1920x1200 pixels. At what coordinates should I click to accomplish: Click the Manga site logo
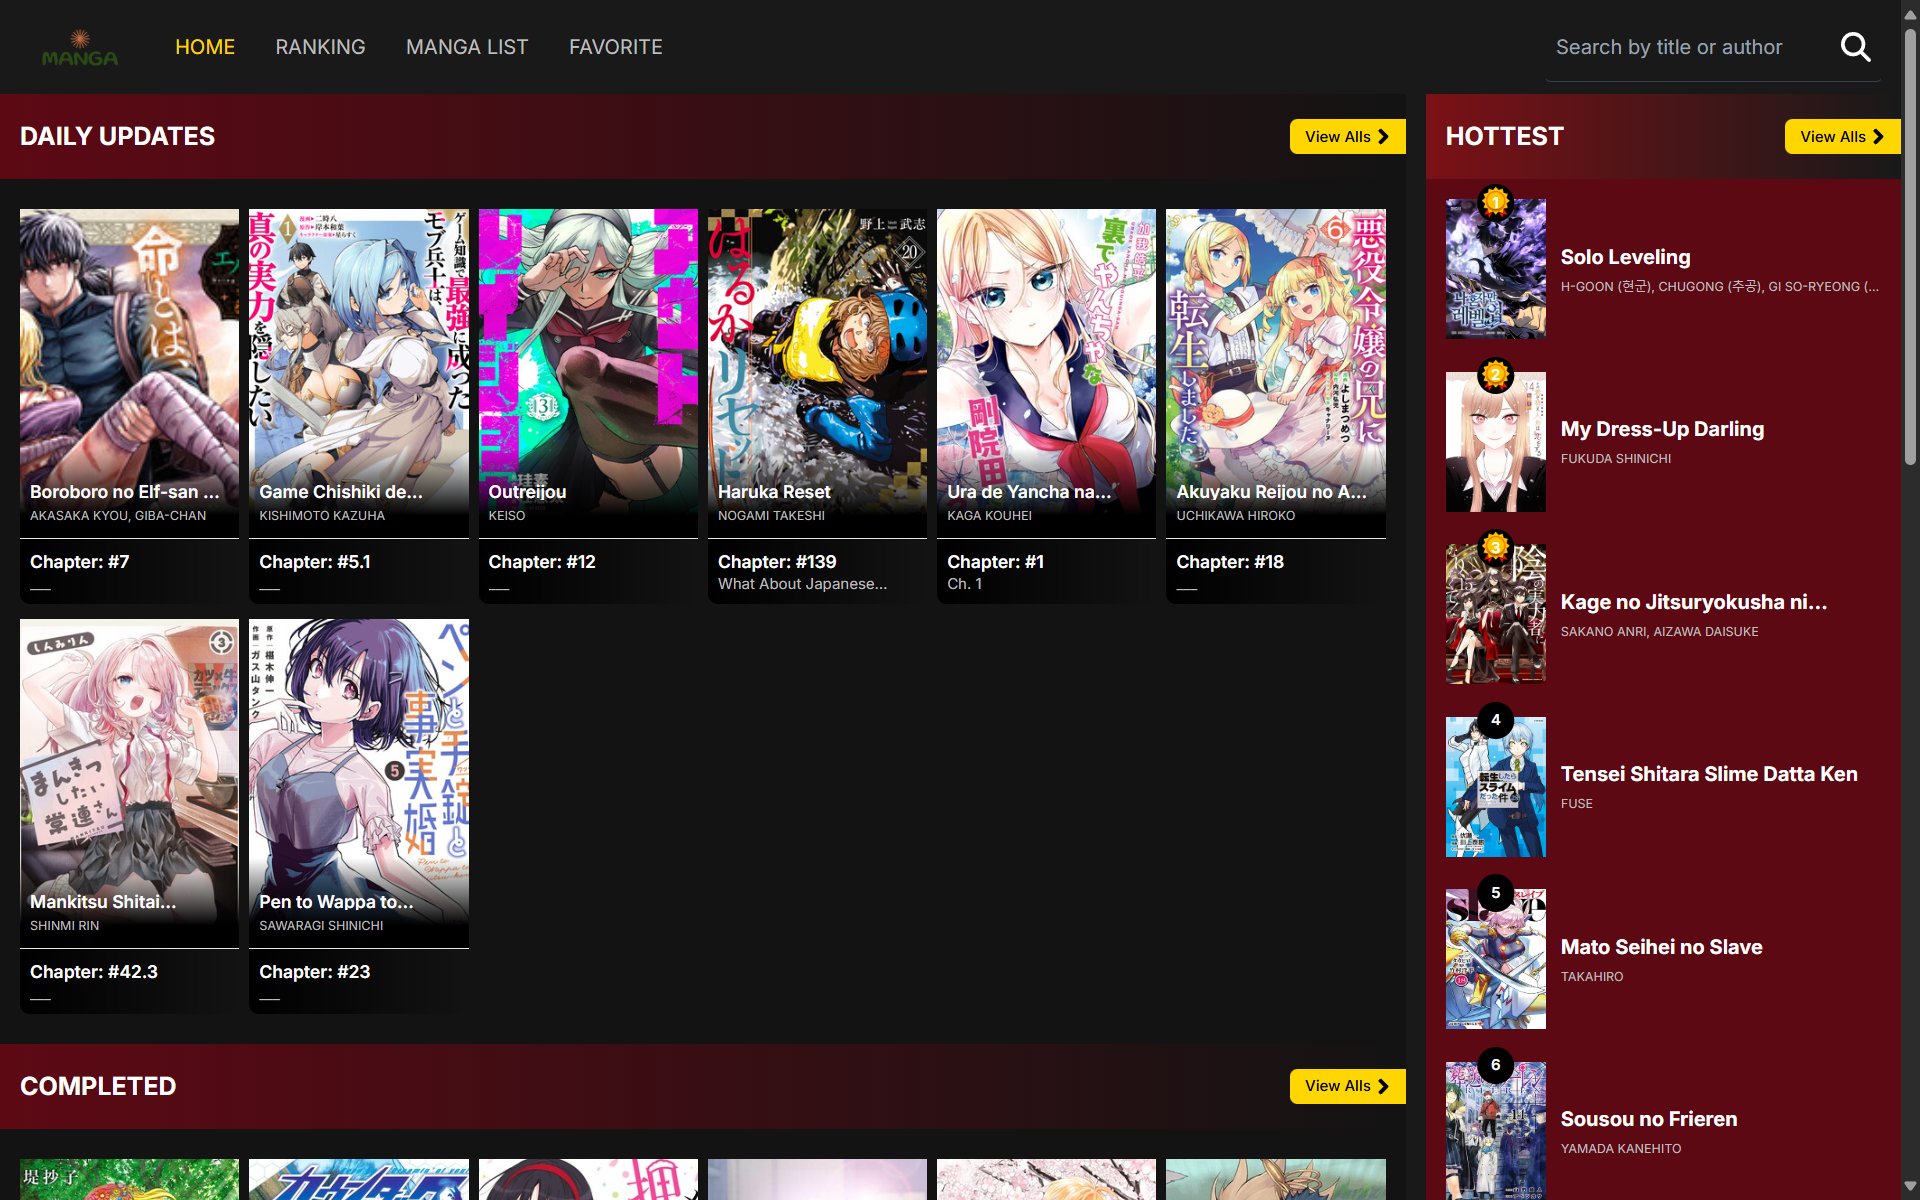pyautogui.click(x=80, y=48)
